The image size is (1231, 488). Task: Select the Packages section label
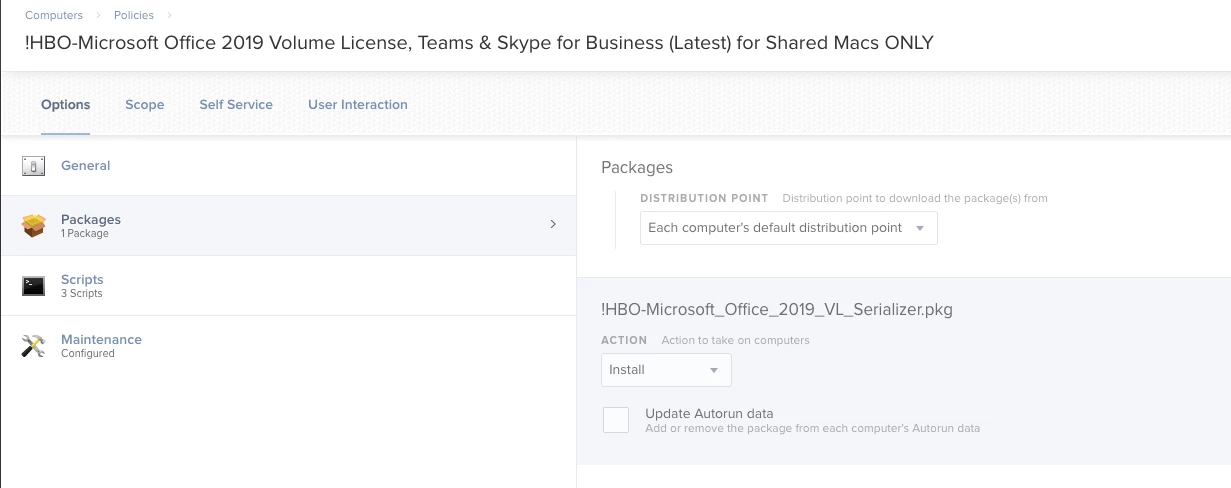(x=91, y=219)
